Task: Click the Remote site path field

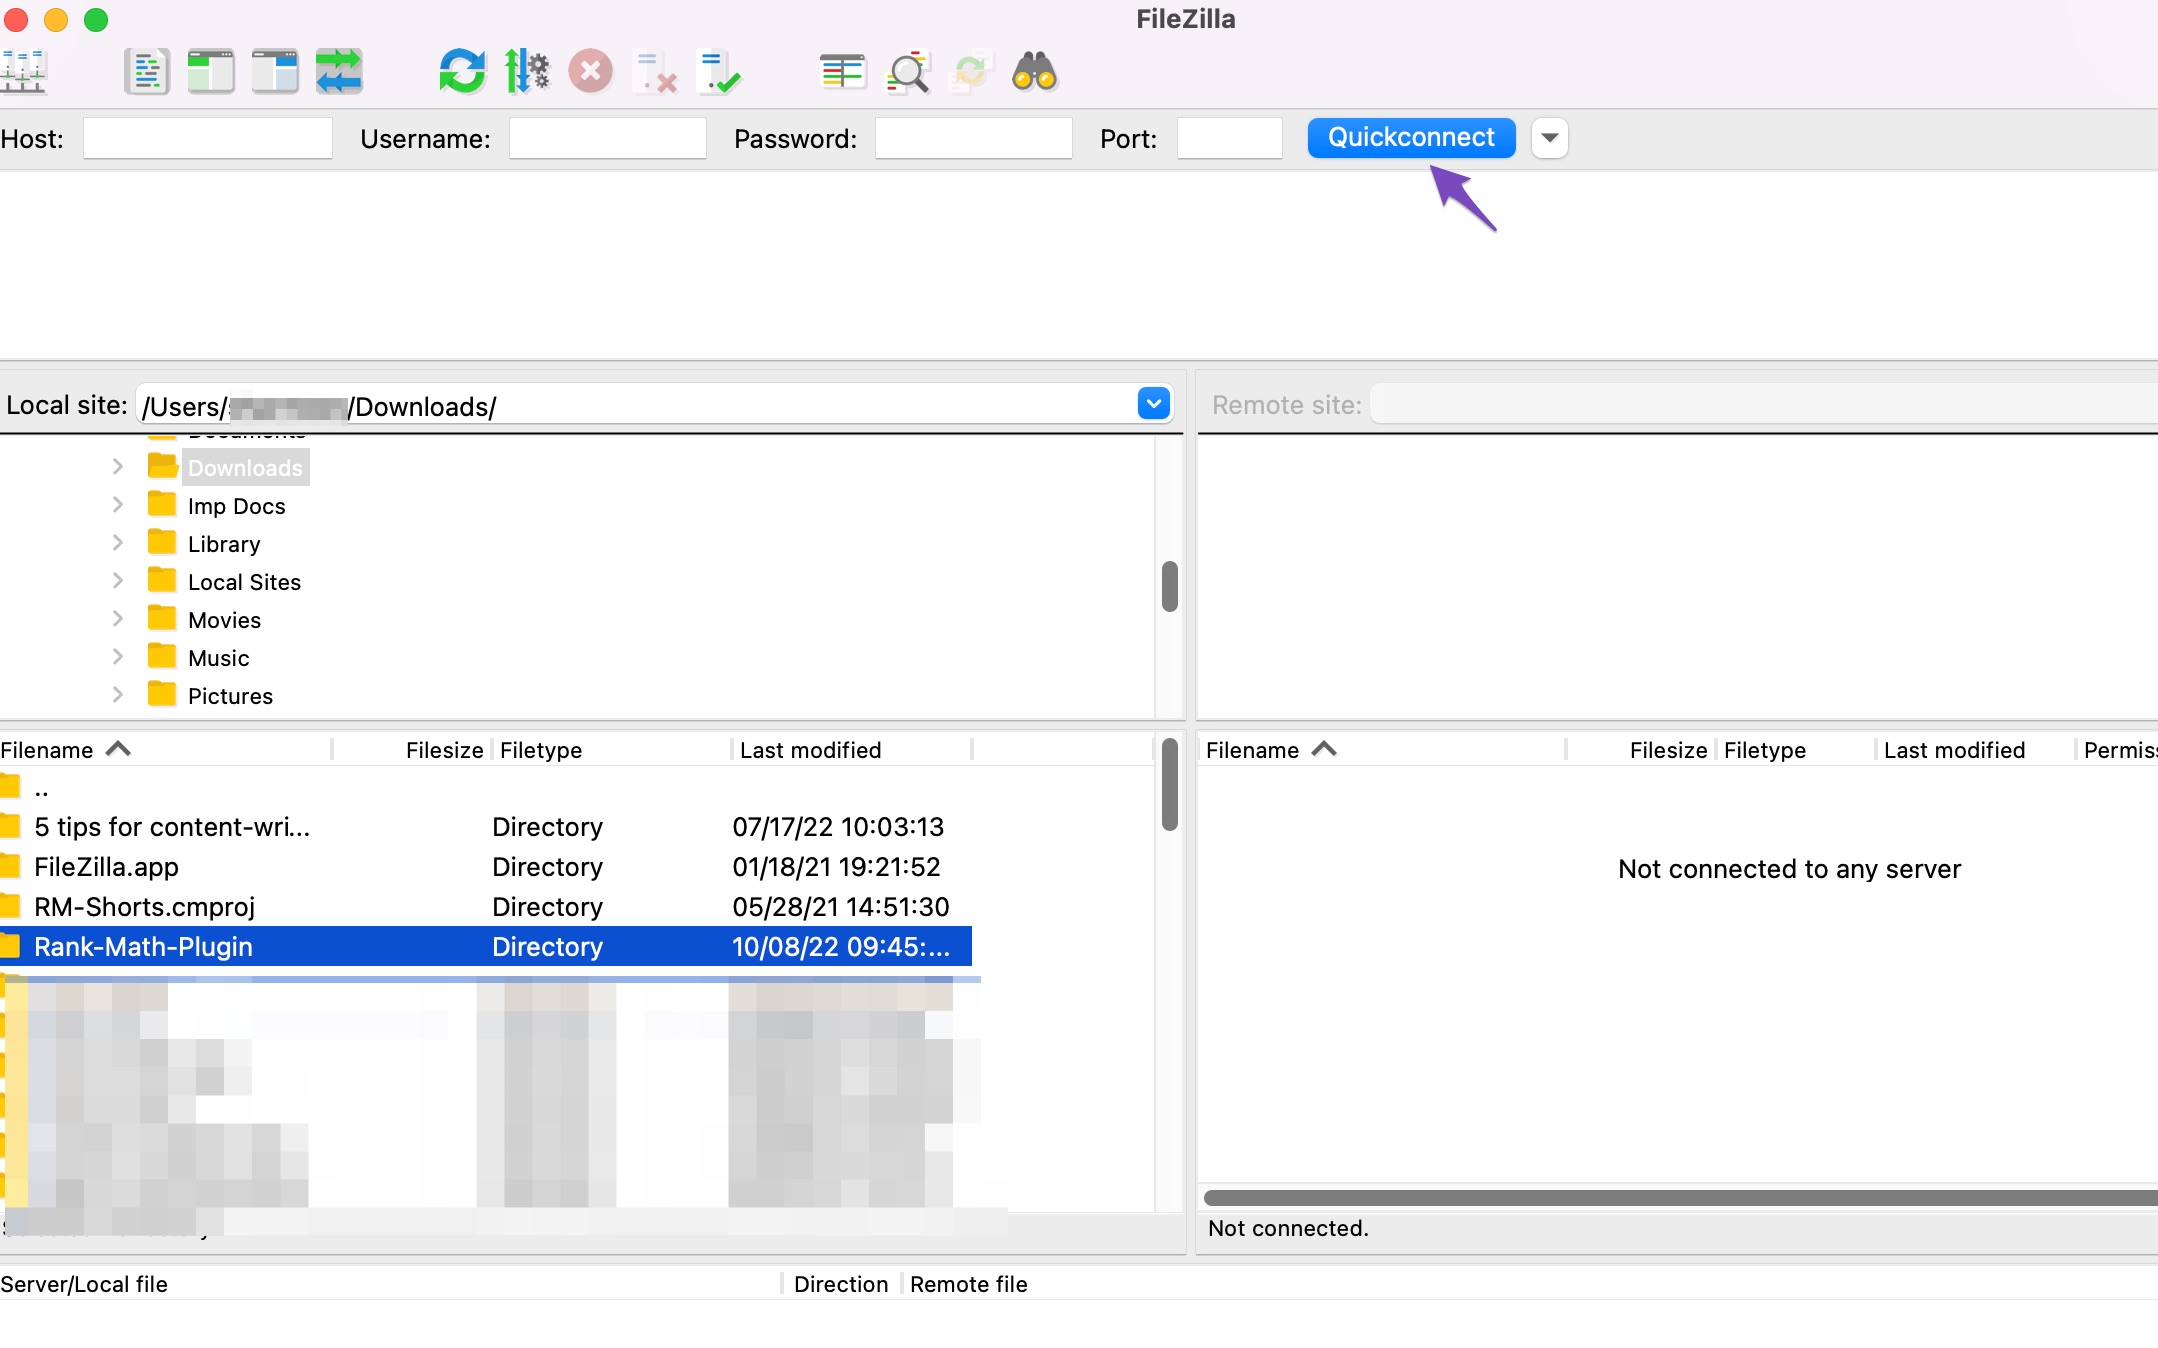Action: pyautogui.click(x=1764, y=405)
